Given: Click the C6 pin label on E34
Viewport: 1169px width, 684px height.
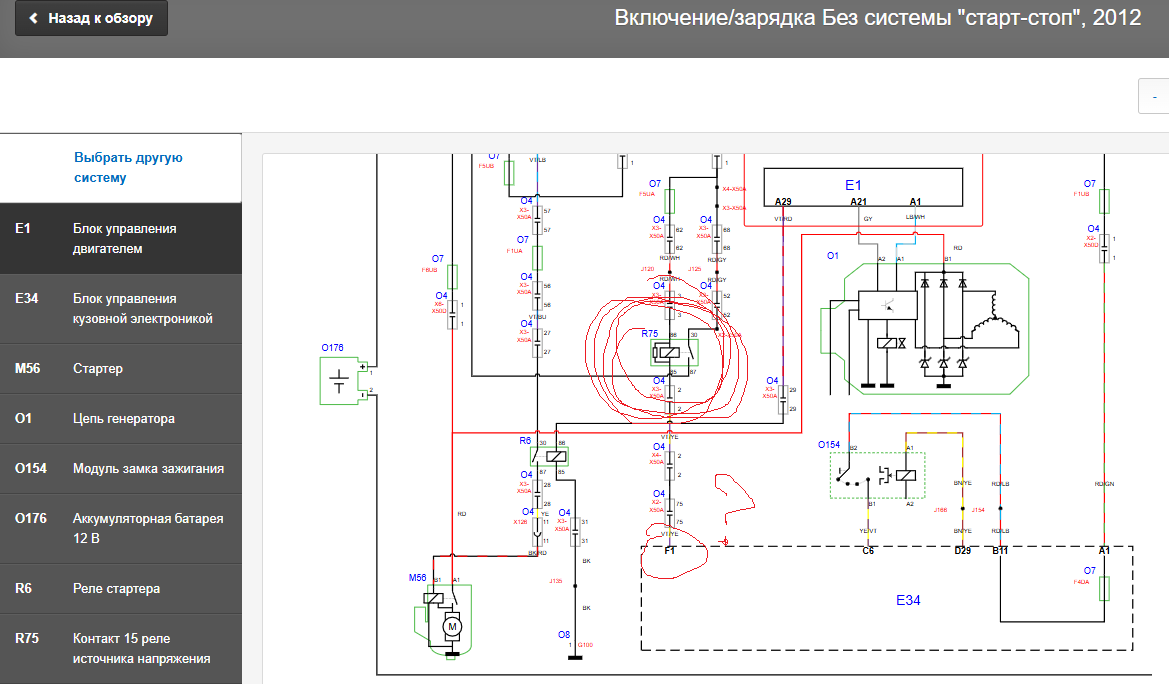Looking at the screenshot, I should (868, 550).
